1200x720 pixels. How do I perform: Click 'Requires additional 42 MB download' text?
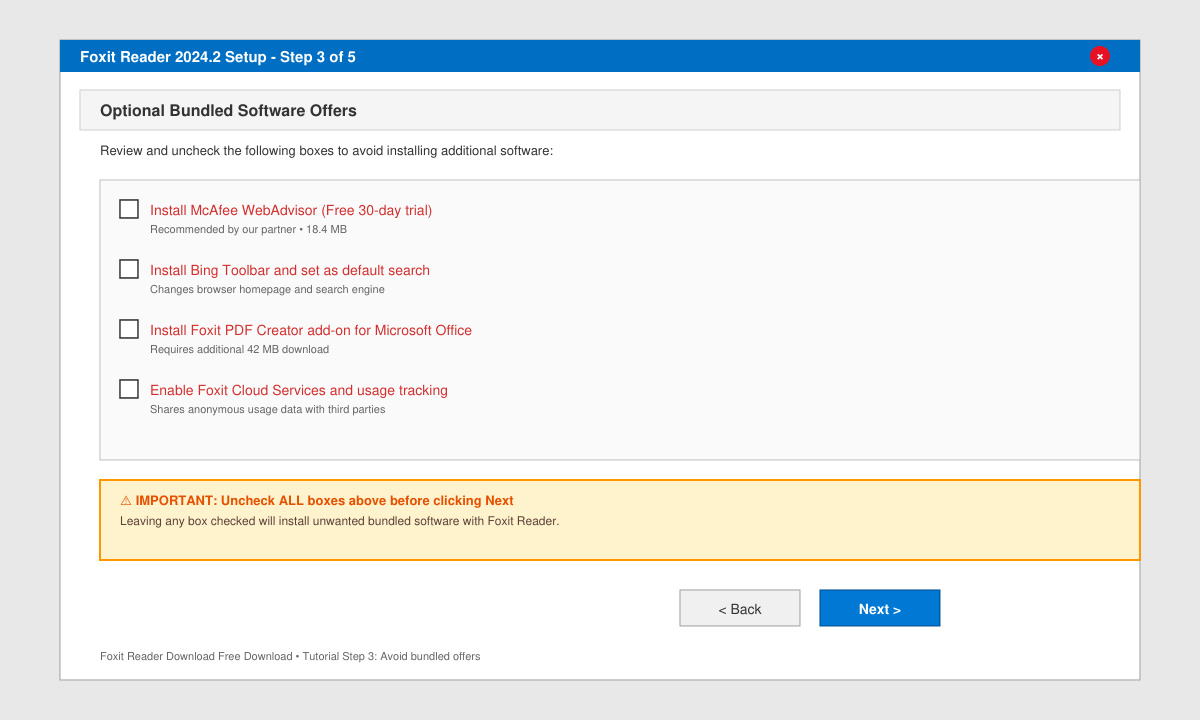(239, 349)
